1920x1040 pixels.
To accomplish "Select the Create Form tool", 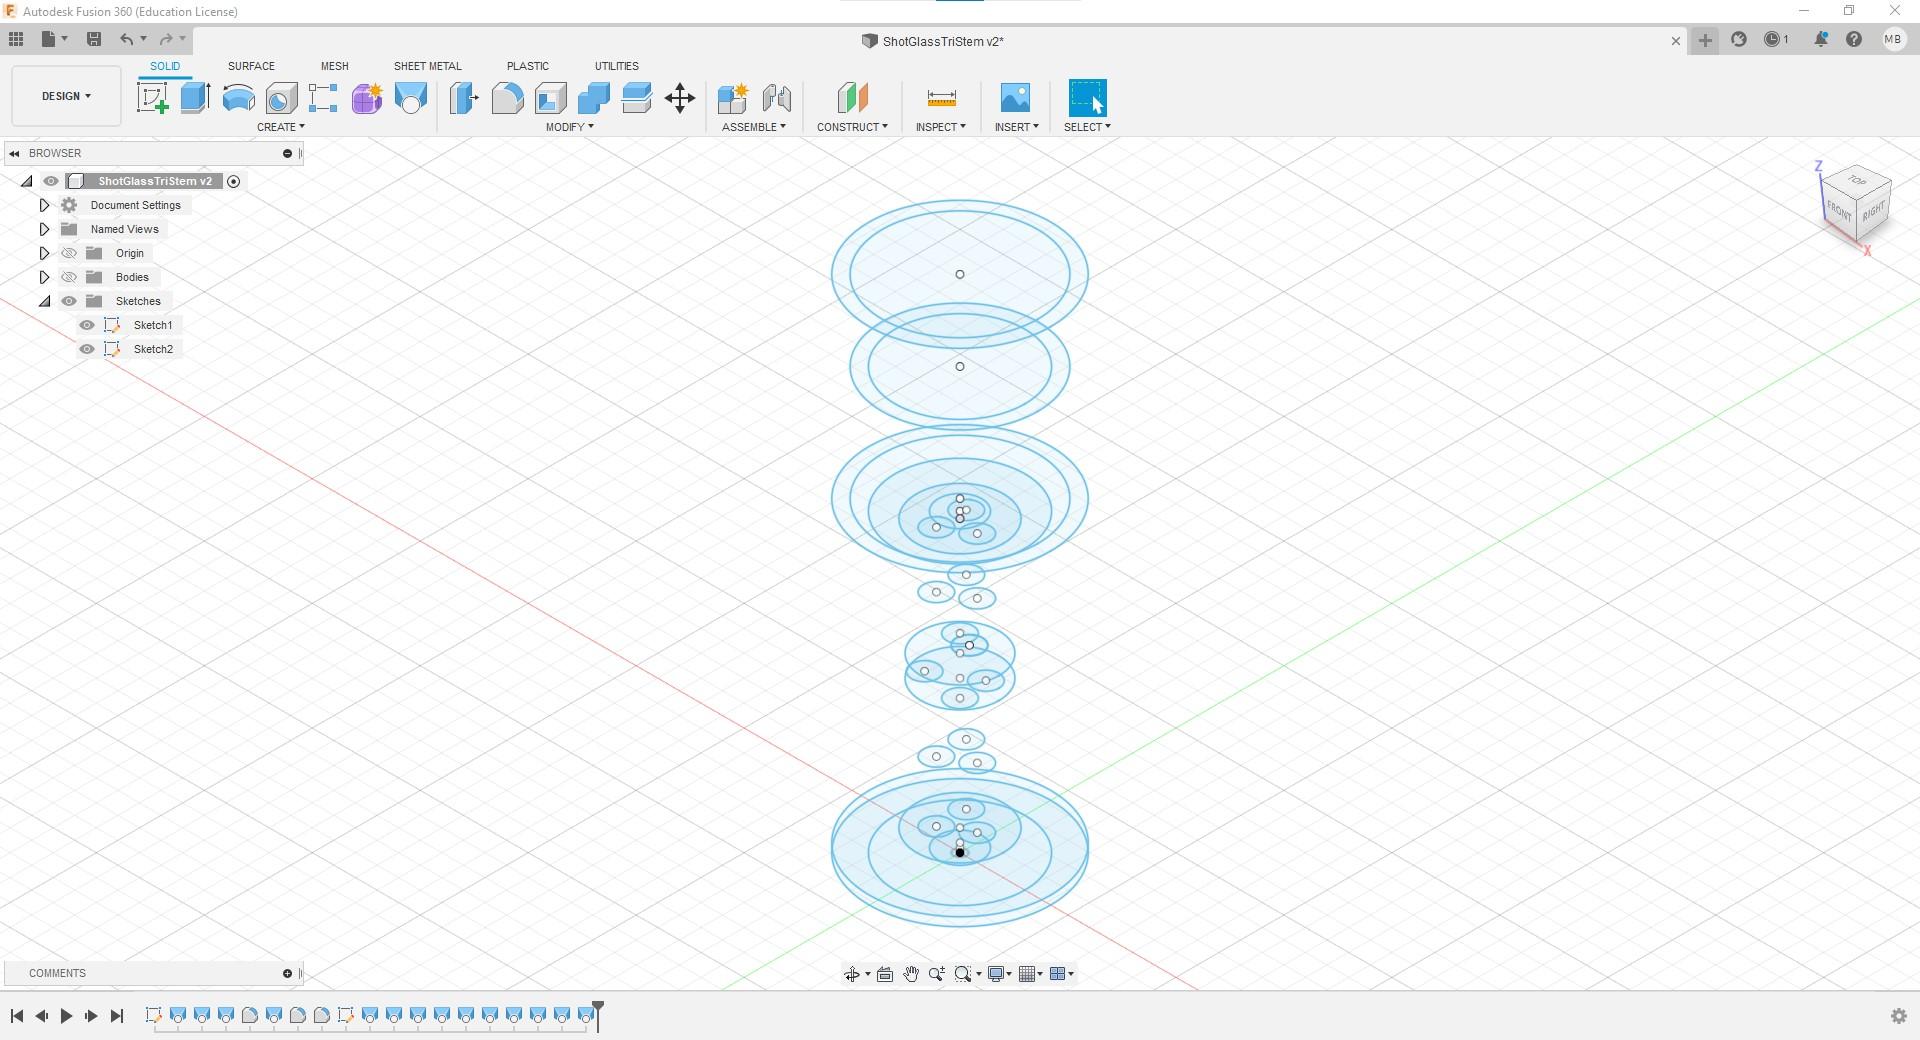I will coord(367,98).
